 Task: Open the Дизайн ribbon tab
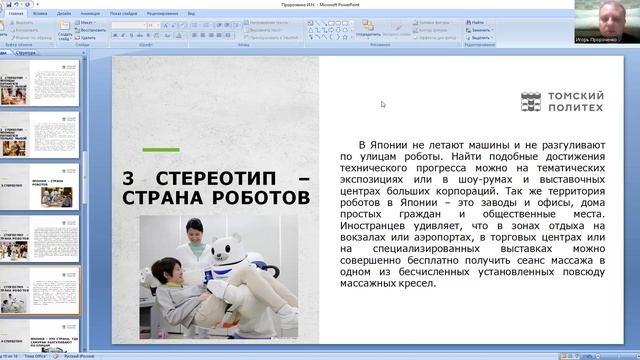click(x=64, y=13)
